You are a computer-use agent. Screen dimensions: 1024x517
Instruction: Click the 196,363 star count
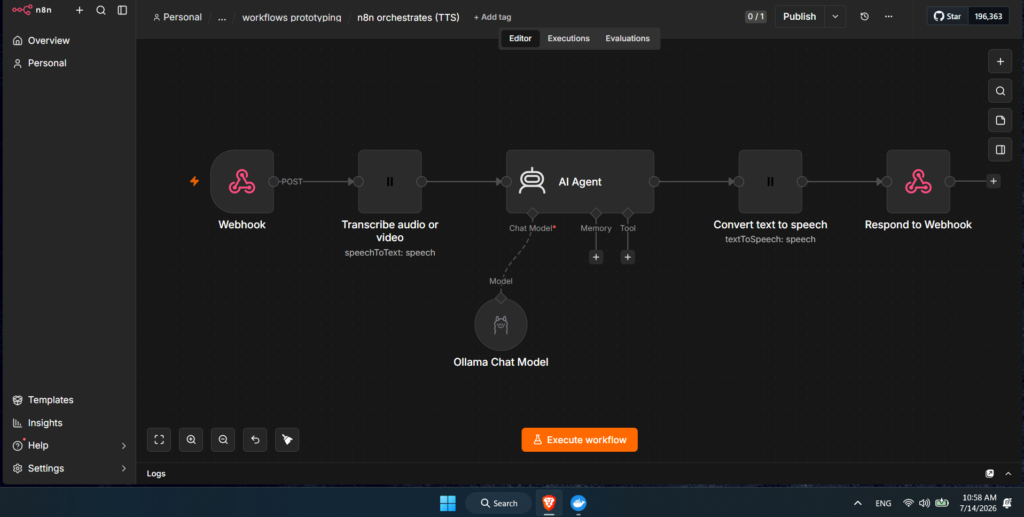[x=988, y=16]
